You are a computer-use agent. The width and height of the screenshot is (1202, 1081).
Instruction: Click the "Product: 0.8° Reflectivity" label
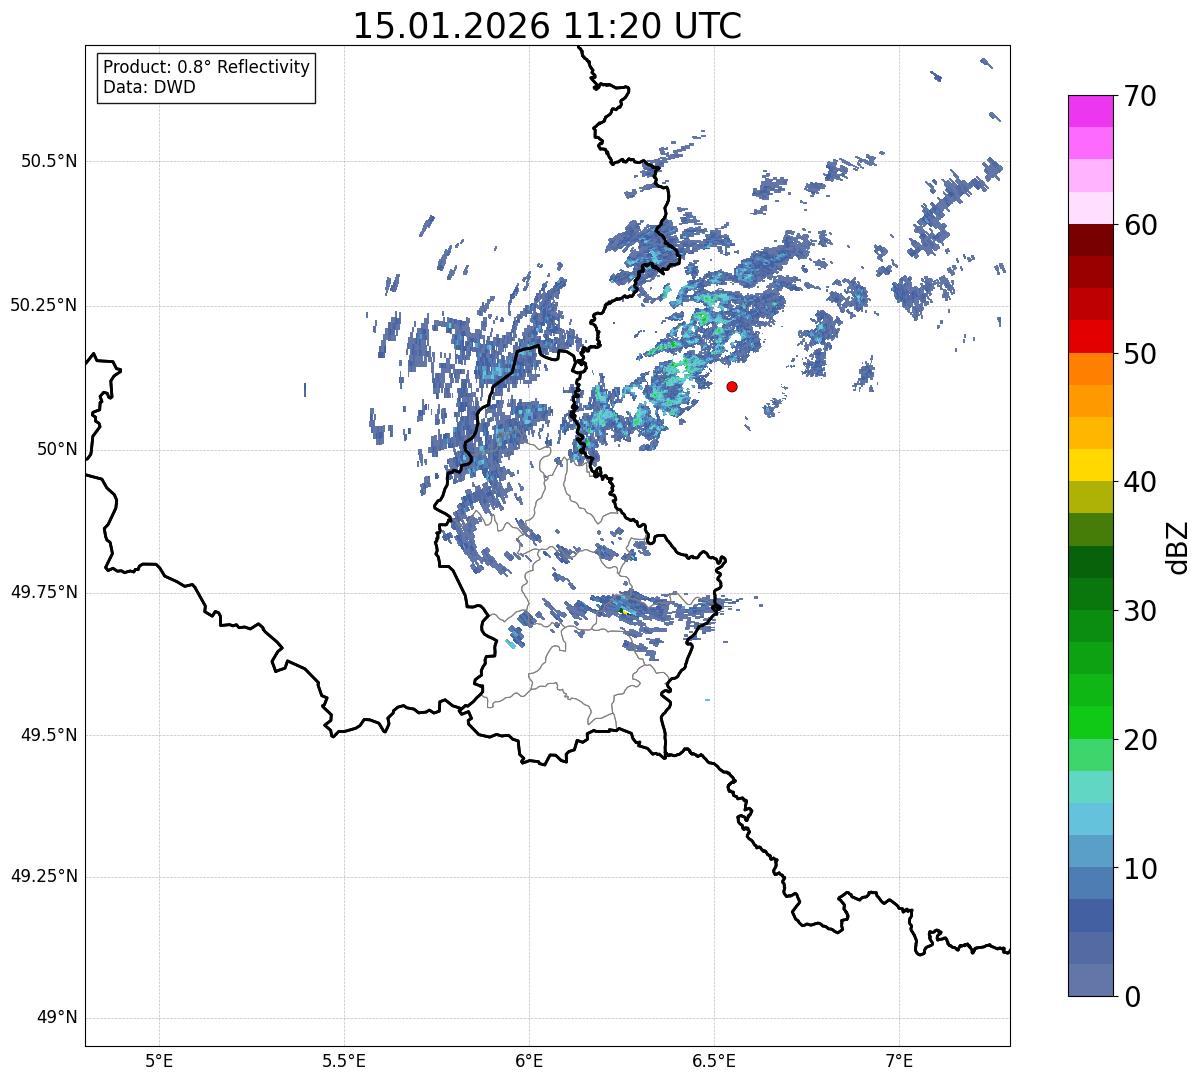click(x=207, y=67)
